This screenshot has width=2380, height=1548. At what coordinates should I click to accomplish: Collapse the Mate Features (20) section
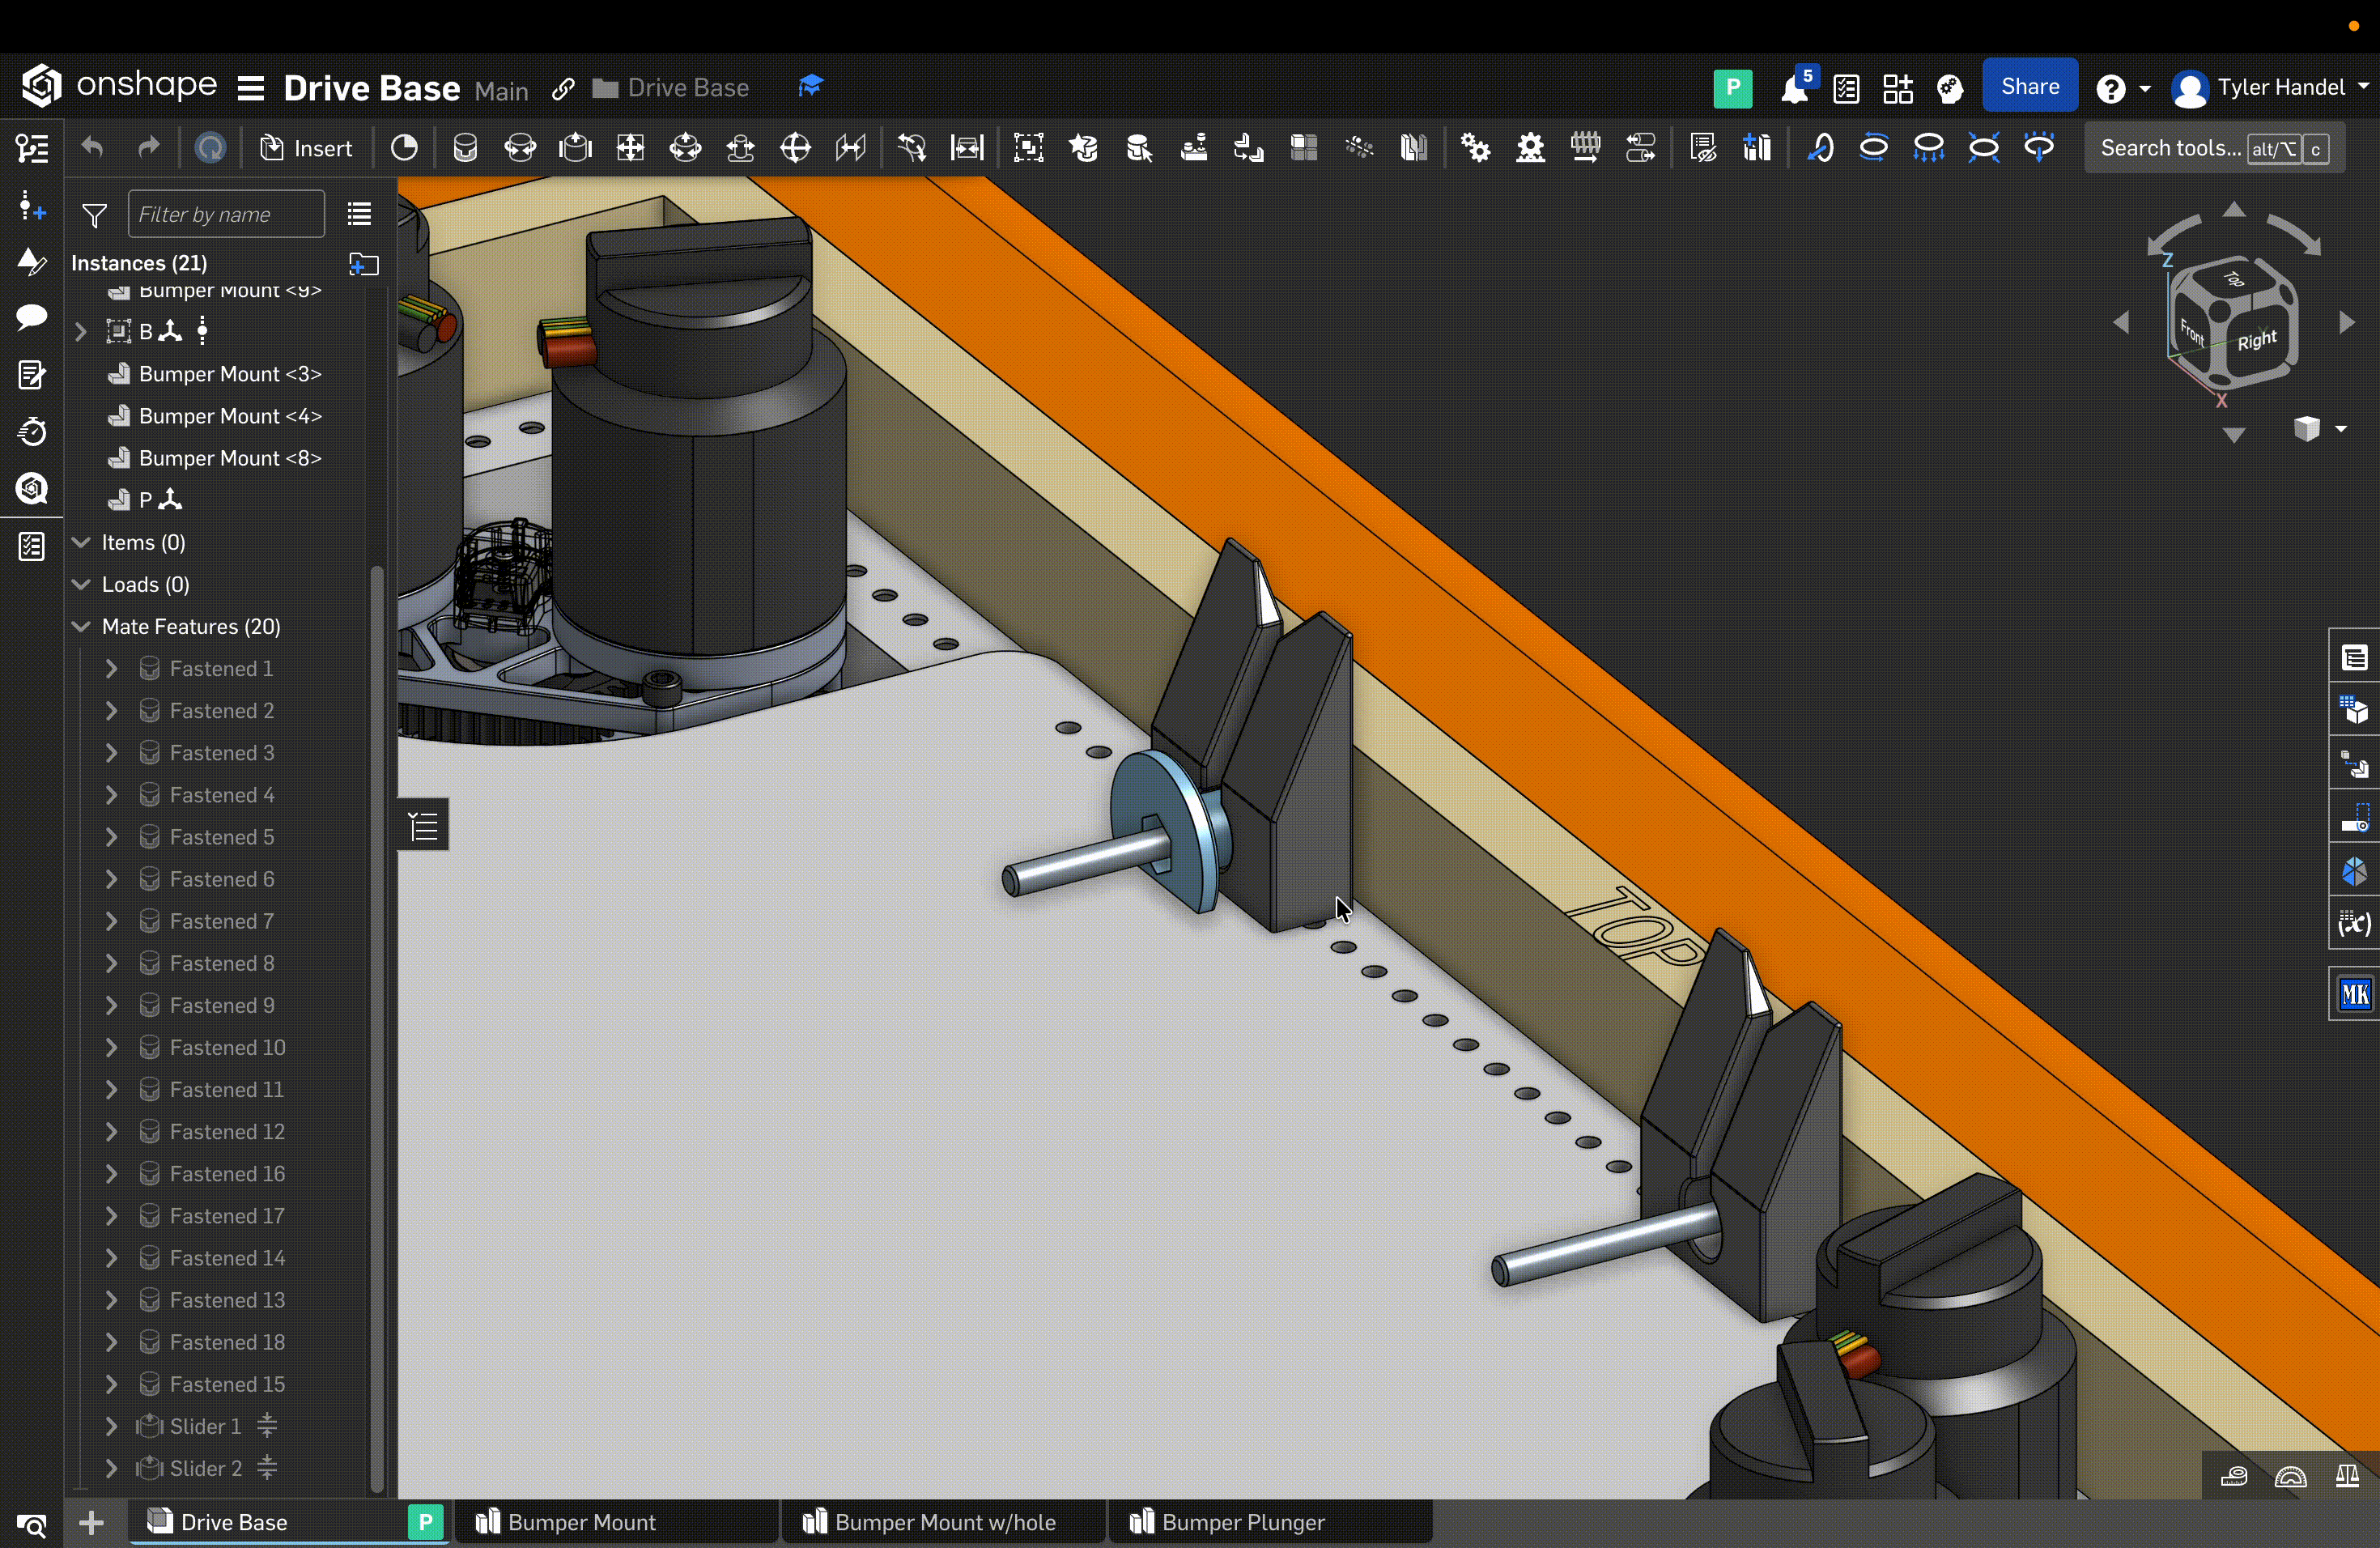[x=82, y=627]
